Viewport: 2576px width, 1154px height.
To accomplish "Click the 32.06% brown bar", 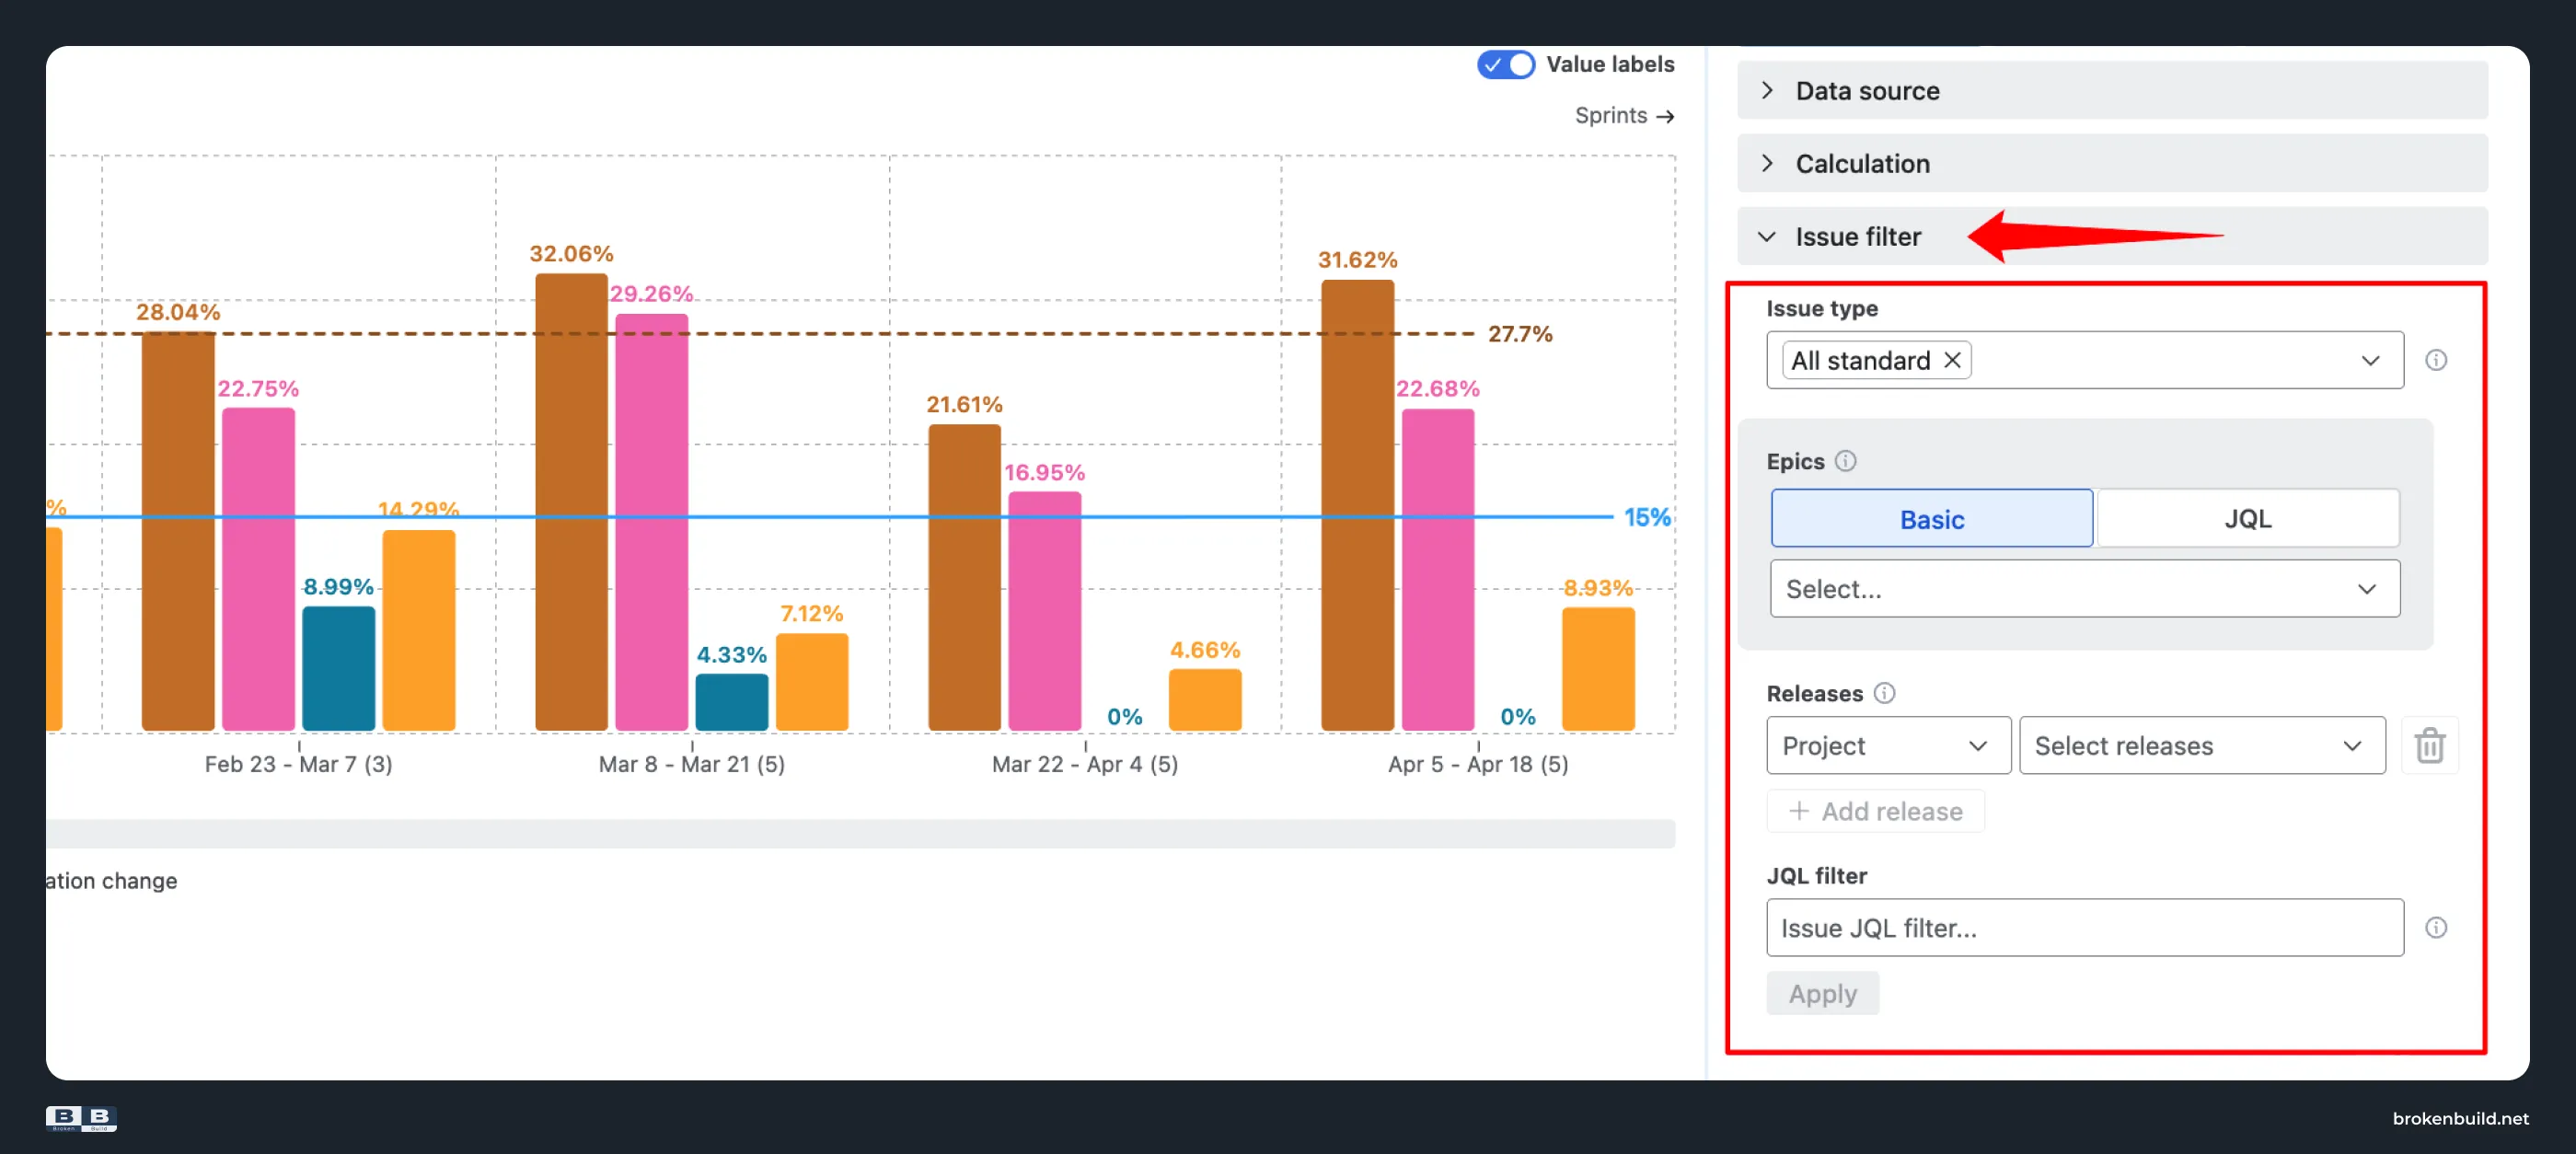I will (x=571, y=502).
